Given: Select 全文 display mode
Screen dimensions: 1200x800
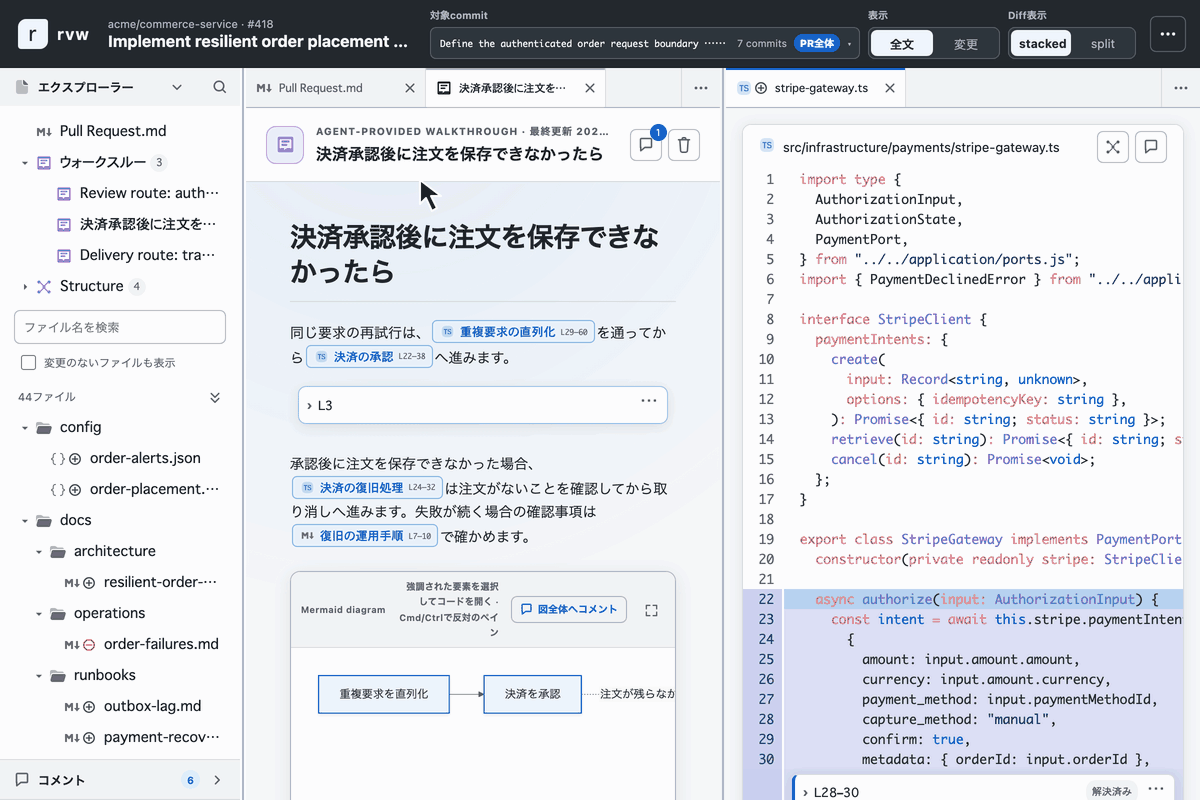Looking at the screenshot, I should (x=902, y=43).
